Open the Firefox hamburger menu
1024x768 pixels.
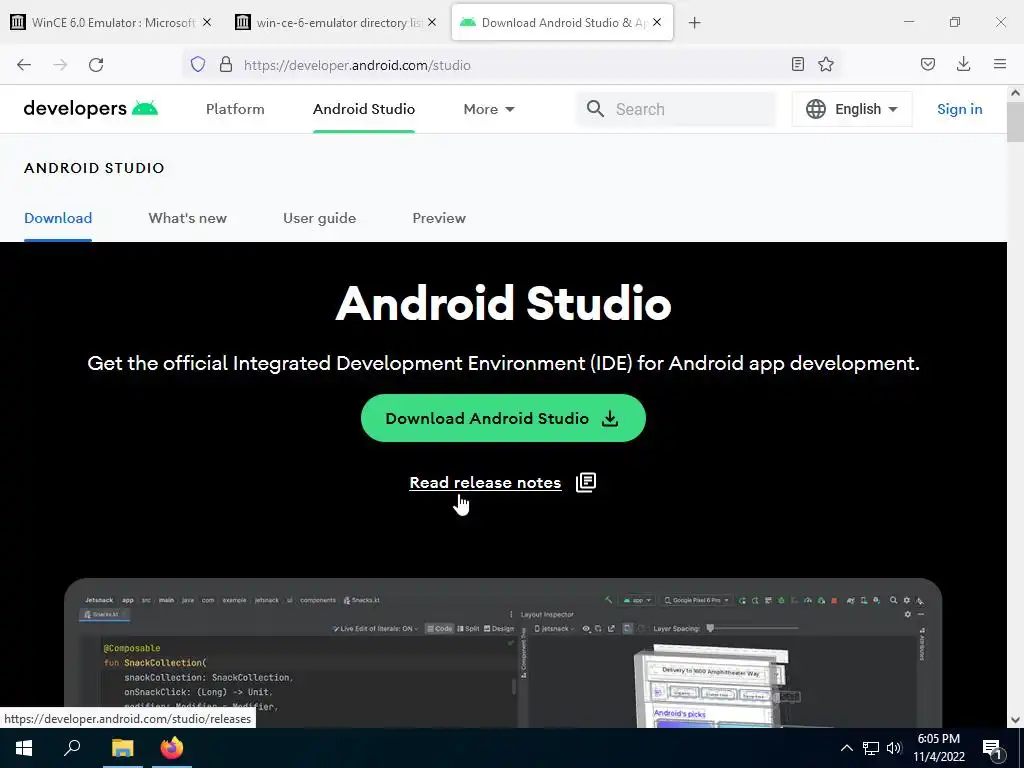pos(1000,64)
